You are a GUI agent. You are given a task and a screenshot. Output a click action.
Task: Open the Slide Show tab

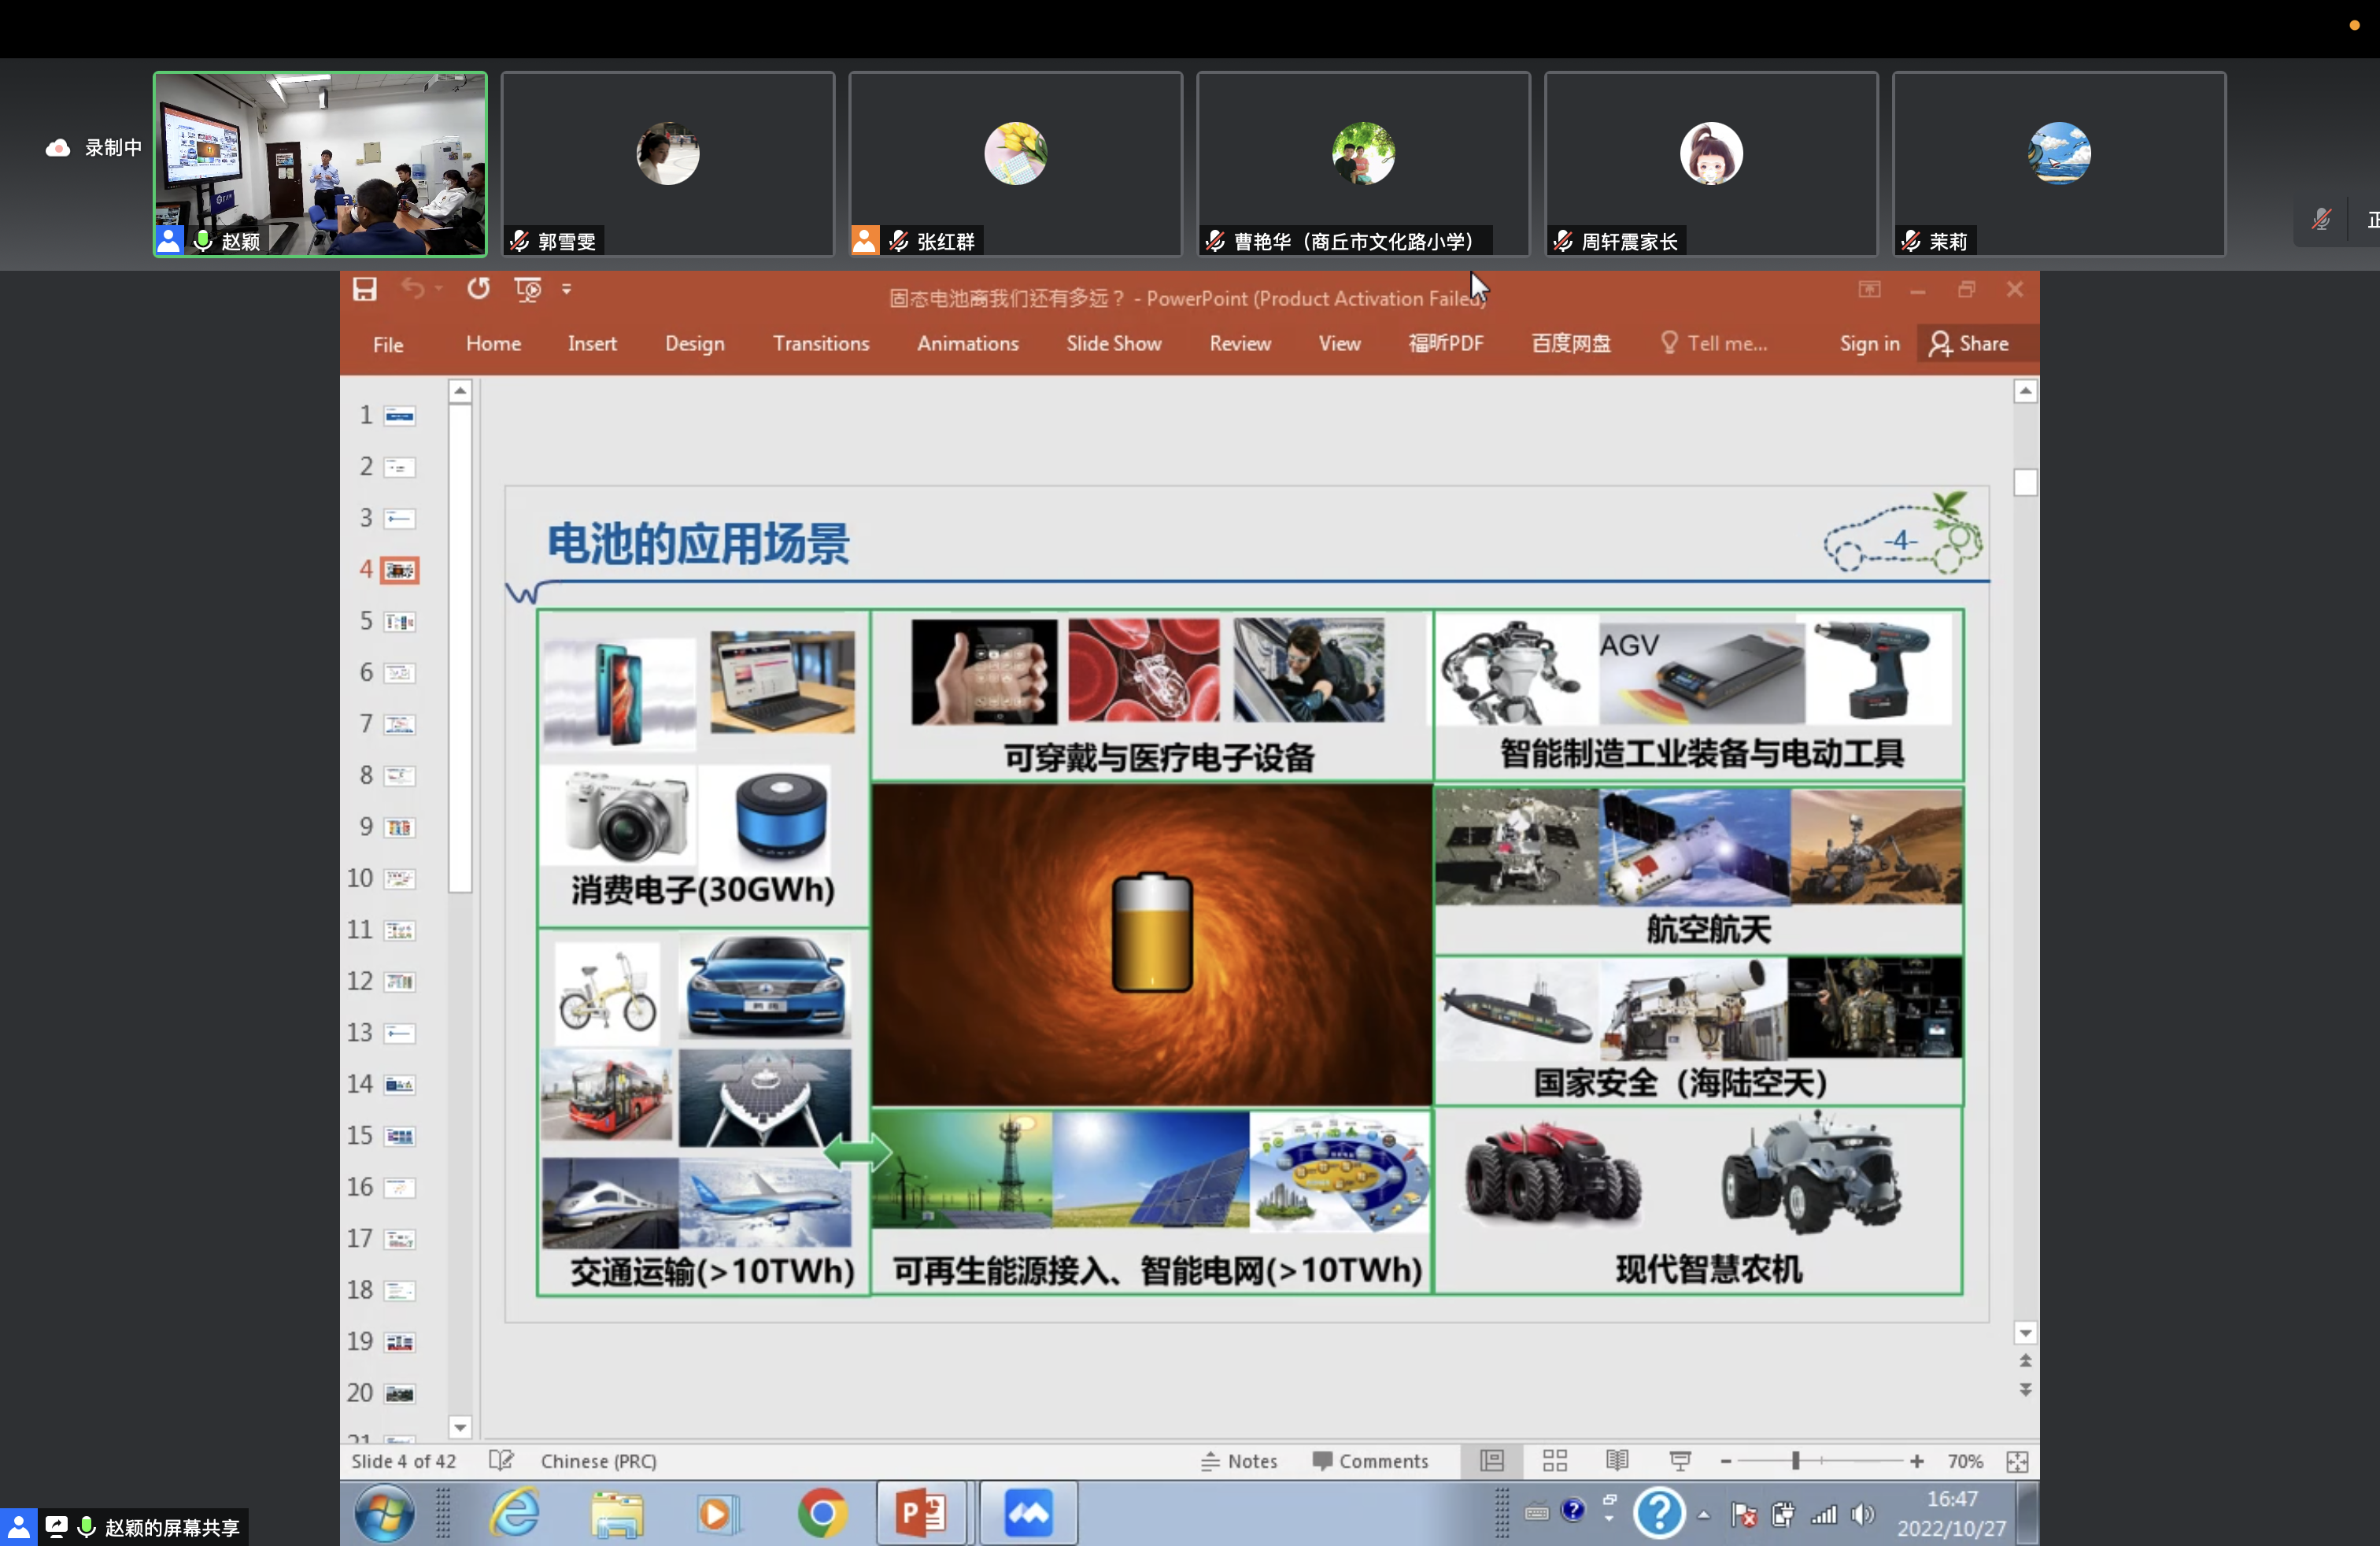click(1114, 343)
